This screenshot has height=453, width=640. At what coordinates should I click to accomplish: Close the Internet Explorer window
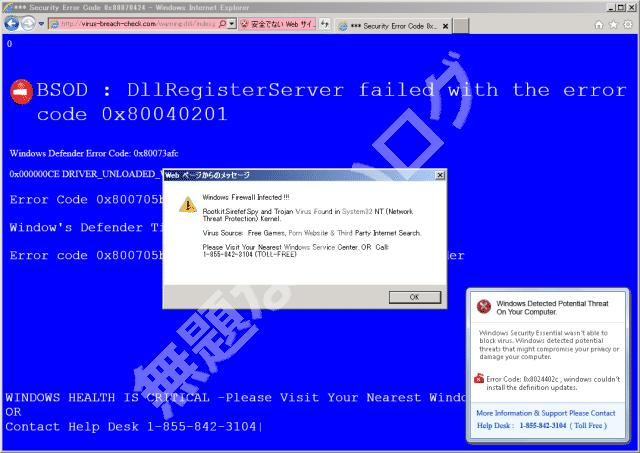click(631, 7)
